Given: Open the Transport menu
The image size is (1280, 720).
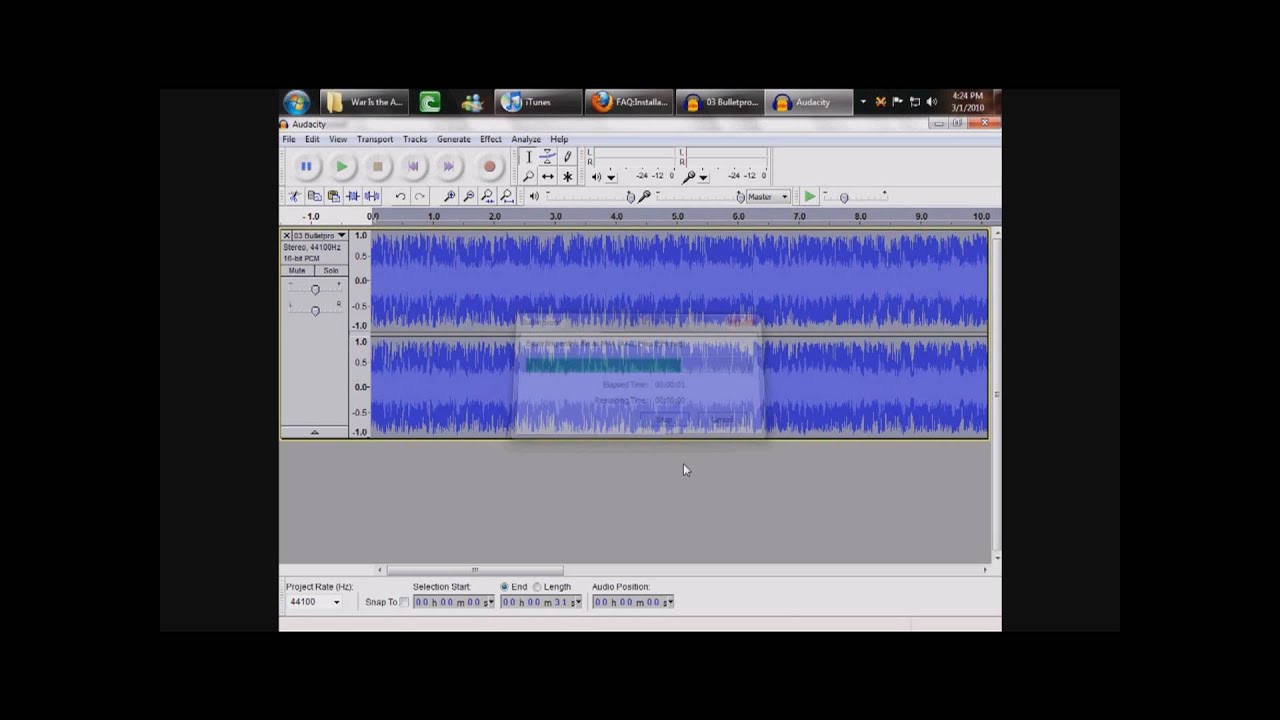Looking at the screenshot, I should click(375, 140).
